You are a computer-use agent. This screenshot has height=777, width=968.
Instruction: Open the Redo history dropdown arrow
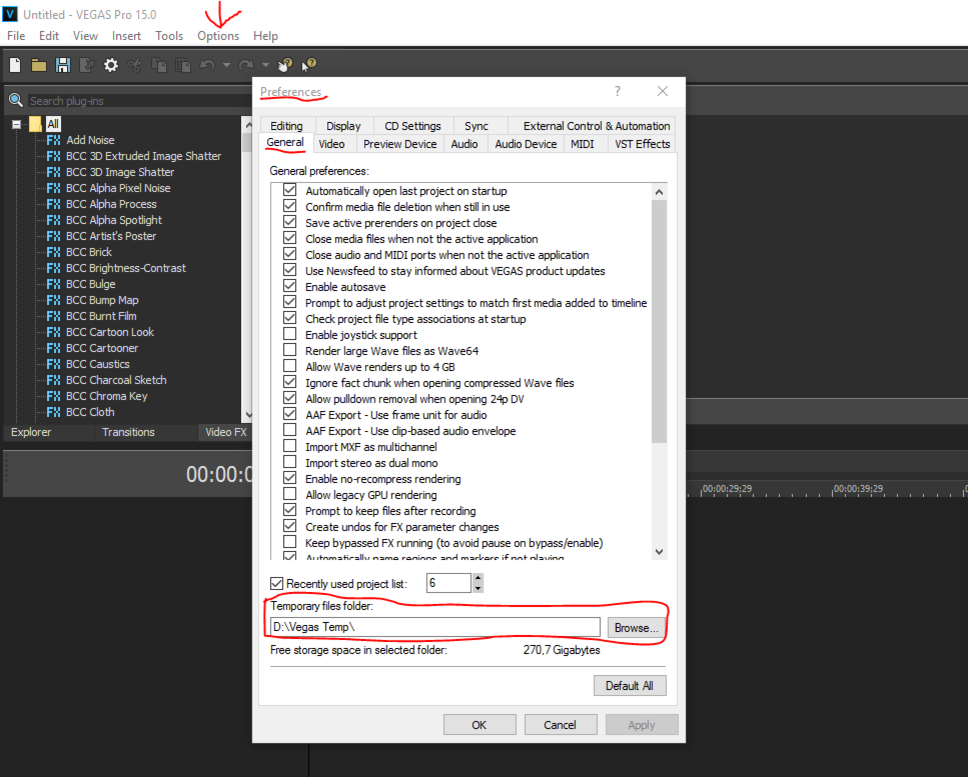265,65
